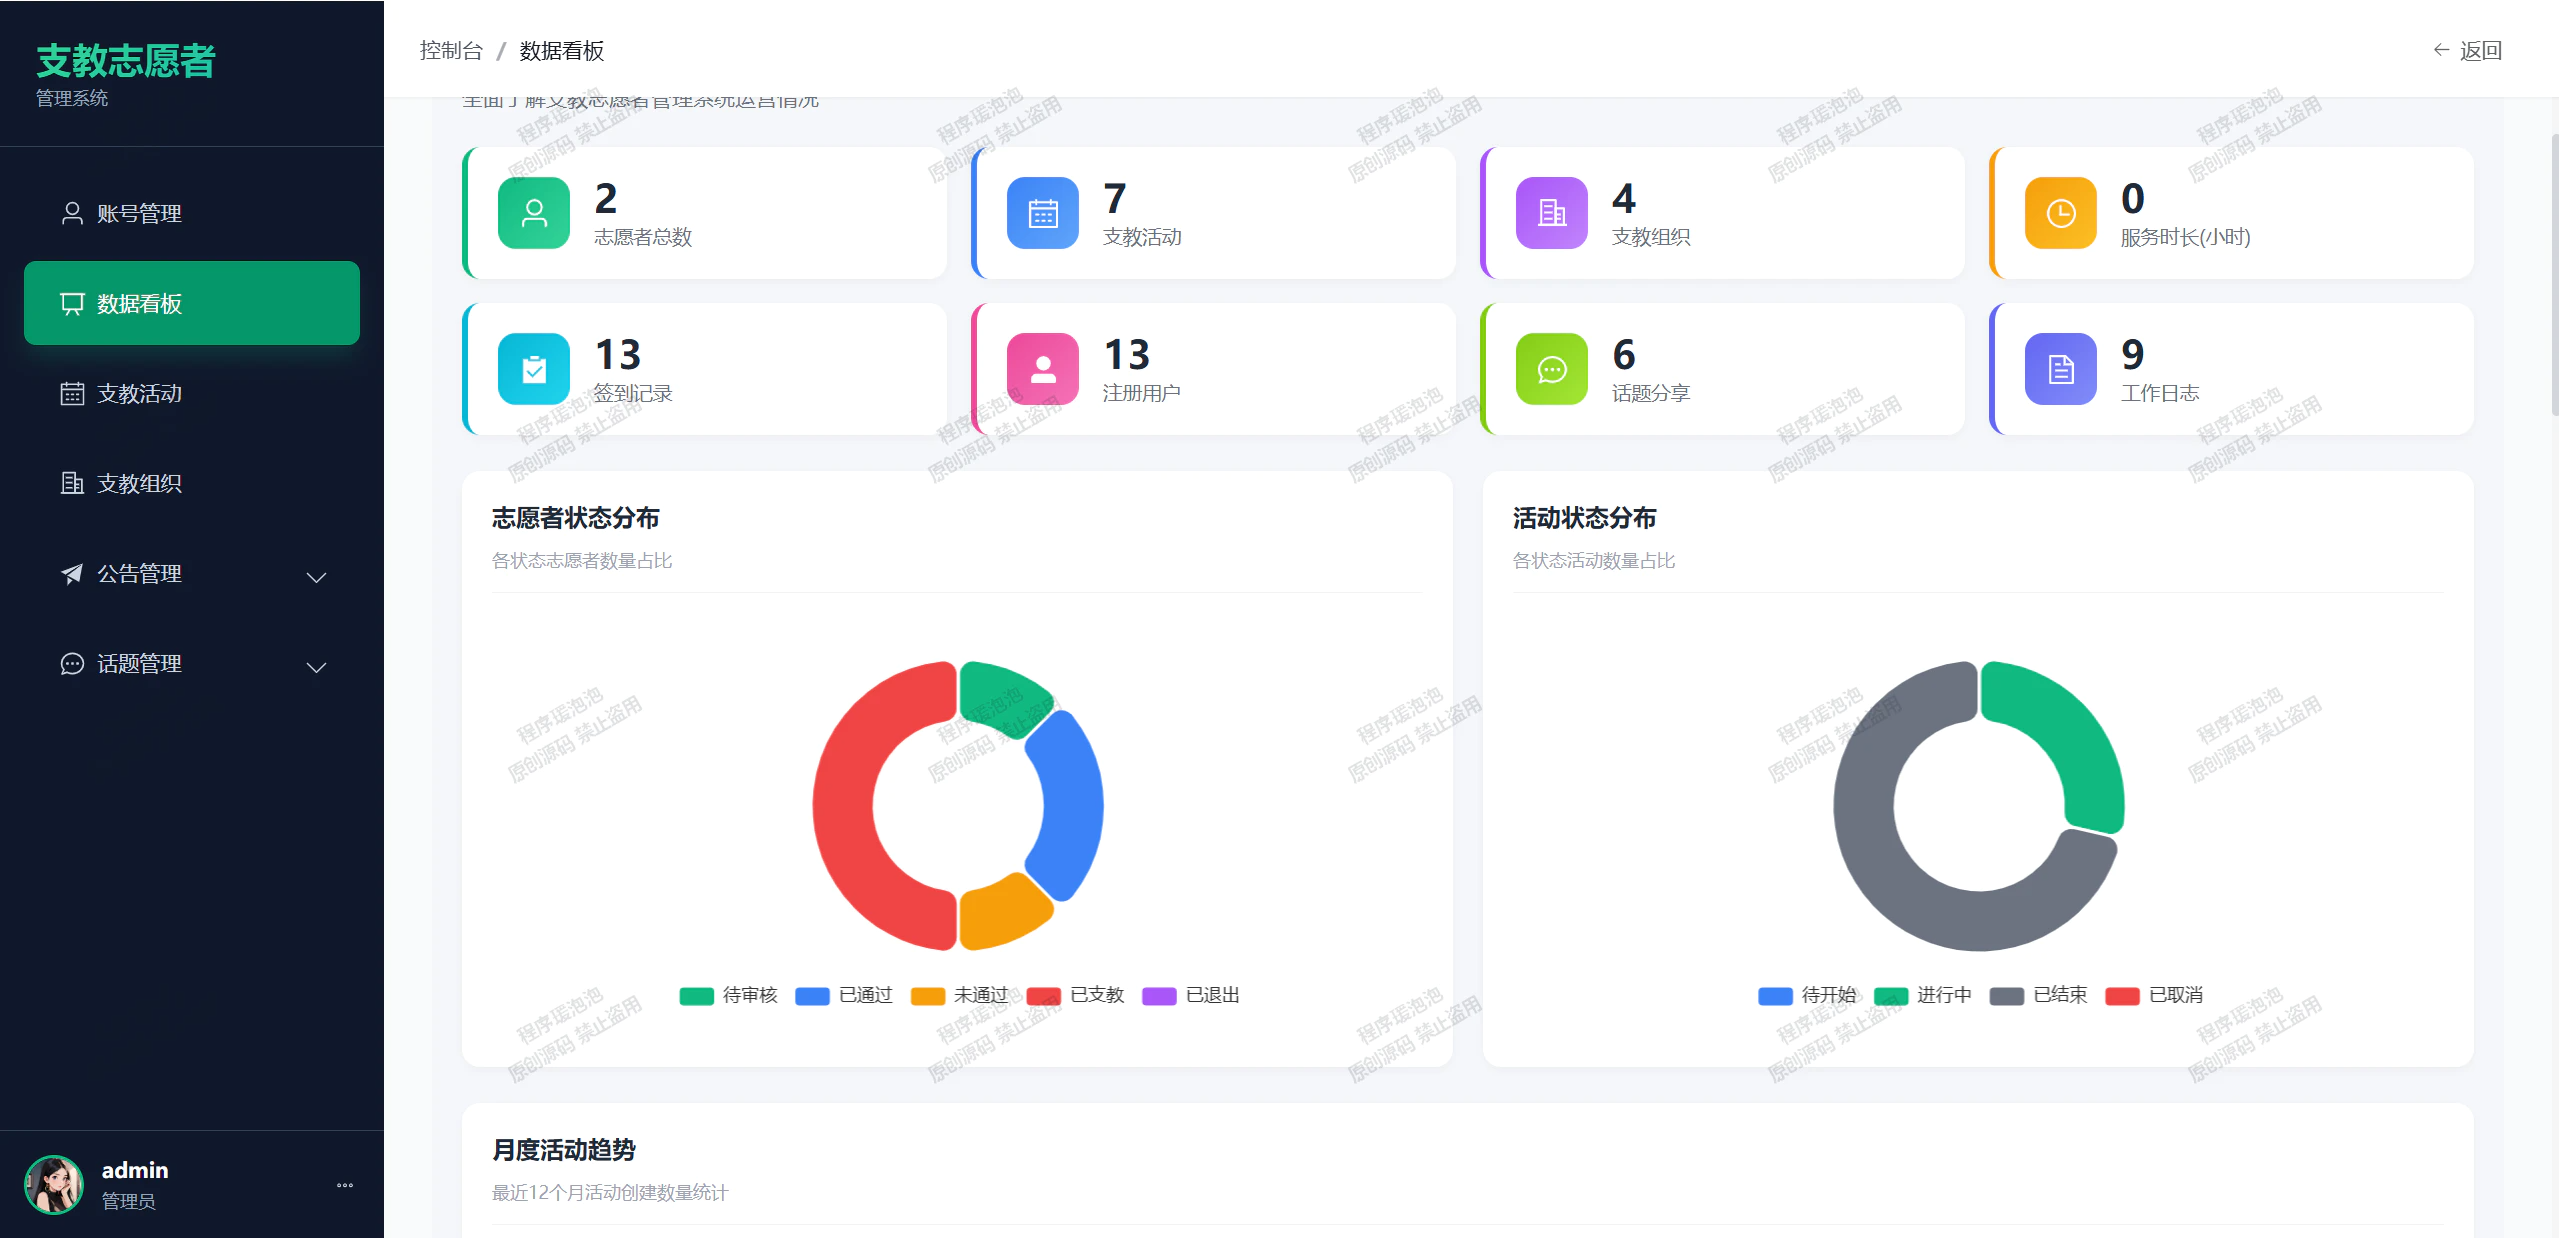The image size is (2559, 1238).
Task: Toggle the 已通过 blue legend swatch
Action: [x=812, y=996]
